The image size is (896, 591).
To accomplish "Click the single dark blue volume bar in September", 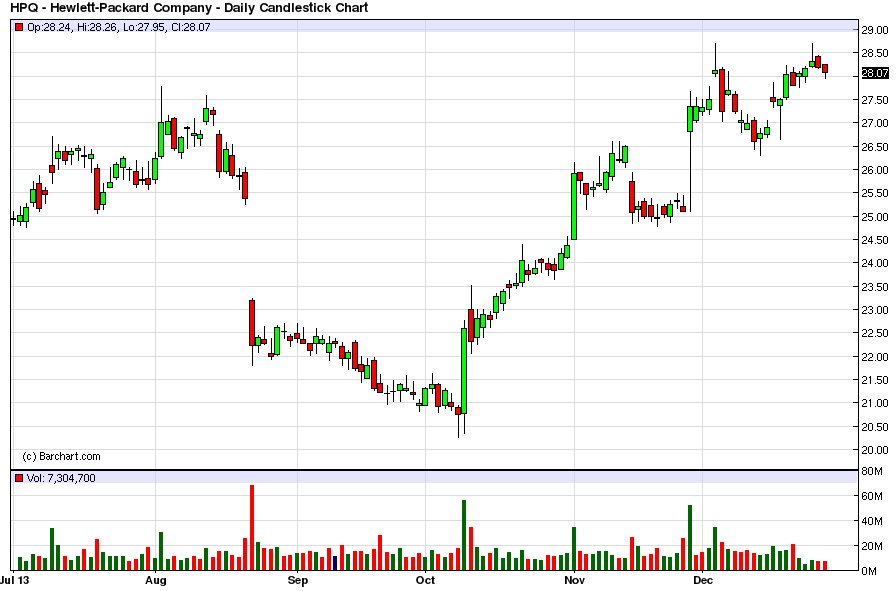I will click(x=335, y=563).
